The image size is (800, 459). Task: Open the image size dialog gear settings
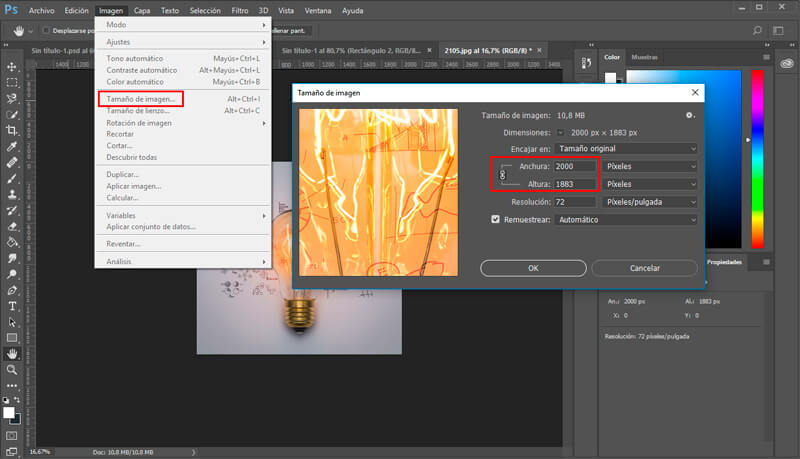coord(689,115)
